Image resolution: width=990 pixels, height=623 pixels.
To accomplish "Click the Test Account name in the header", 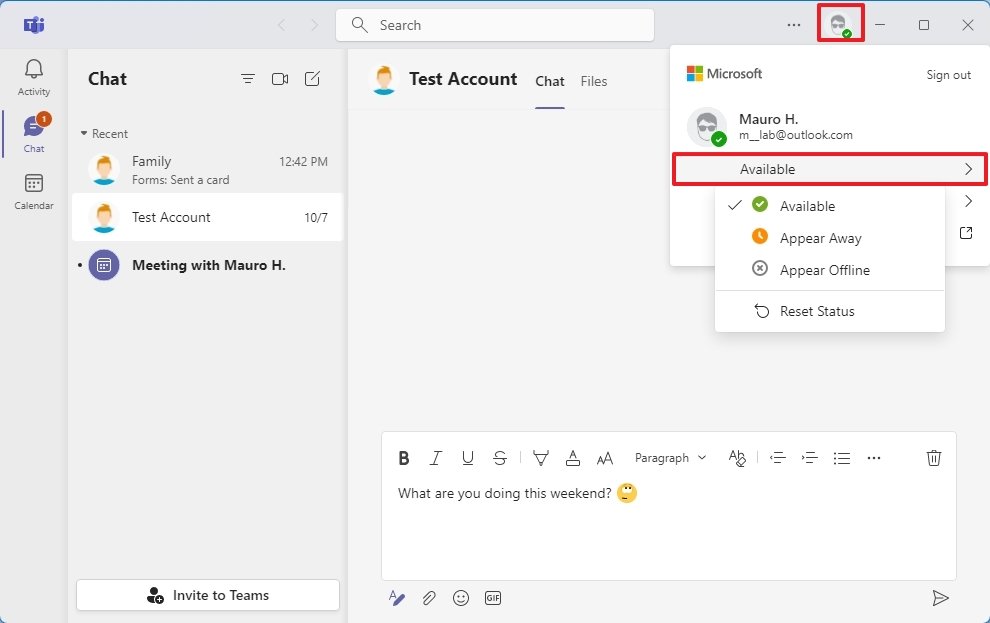I will [463, 79].
